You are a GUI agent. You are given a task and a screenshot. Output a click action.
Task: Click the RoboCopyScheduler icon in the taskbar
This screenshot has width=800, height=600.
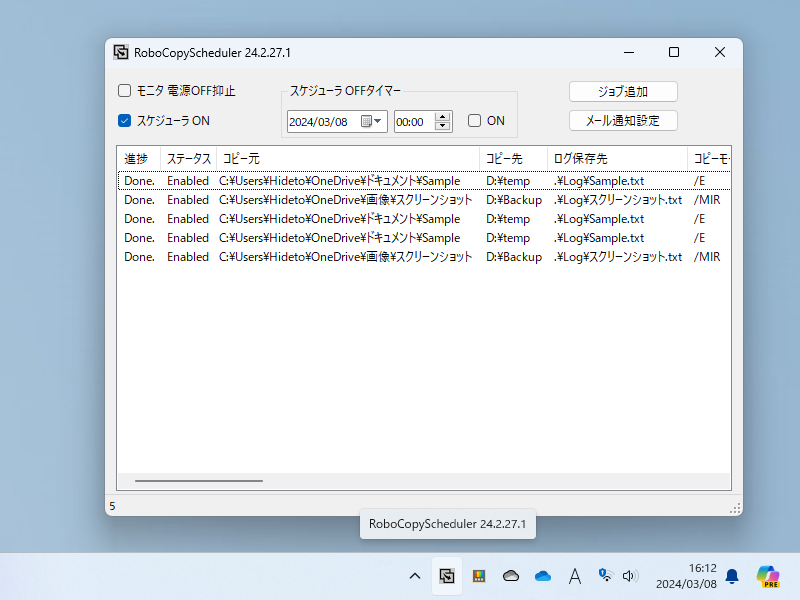[446, 576]
